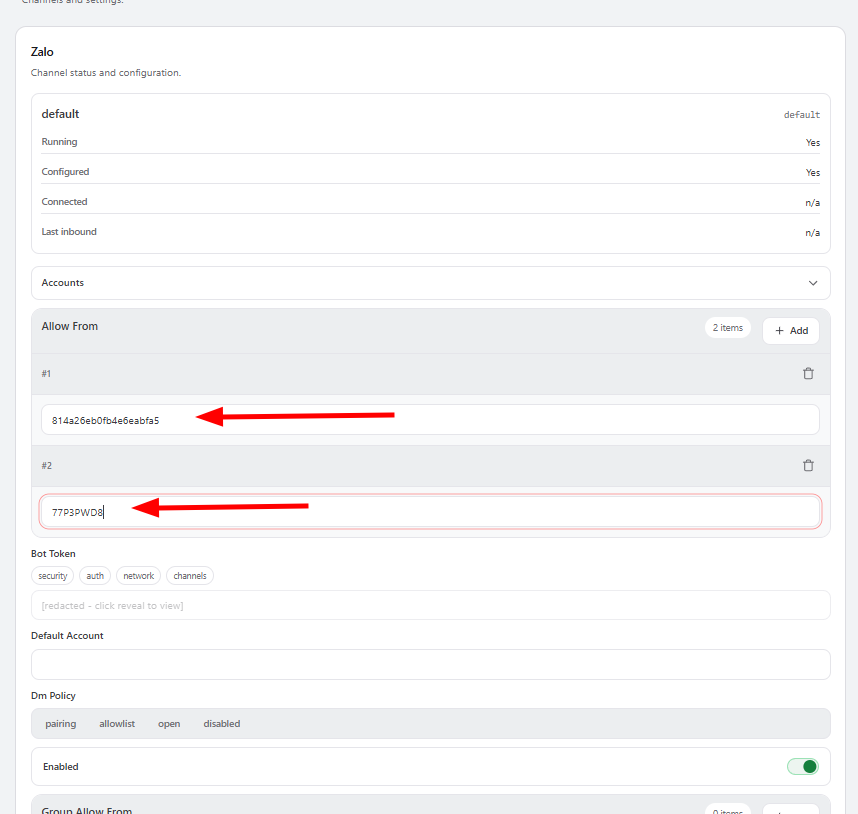
Task: Select the open Dm Policy option
Action: 169,724
